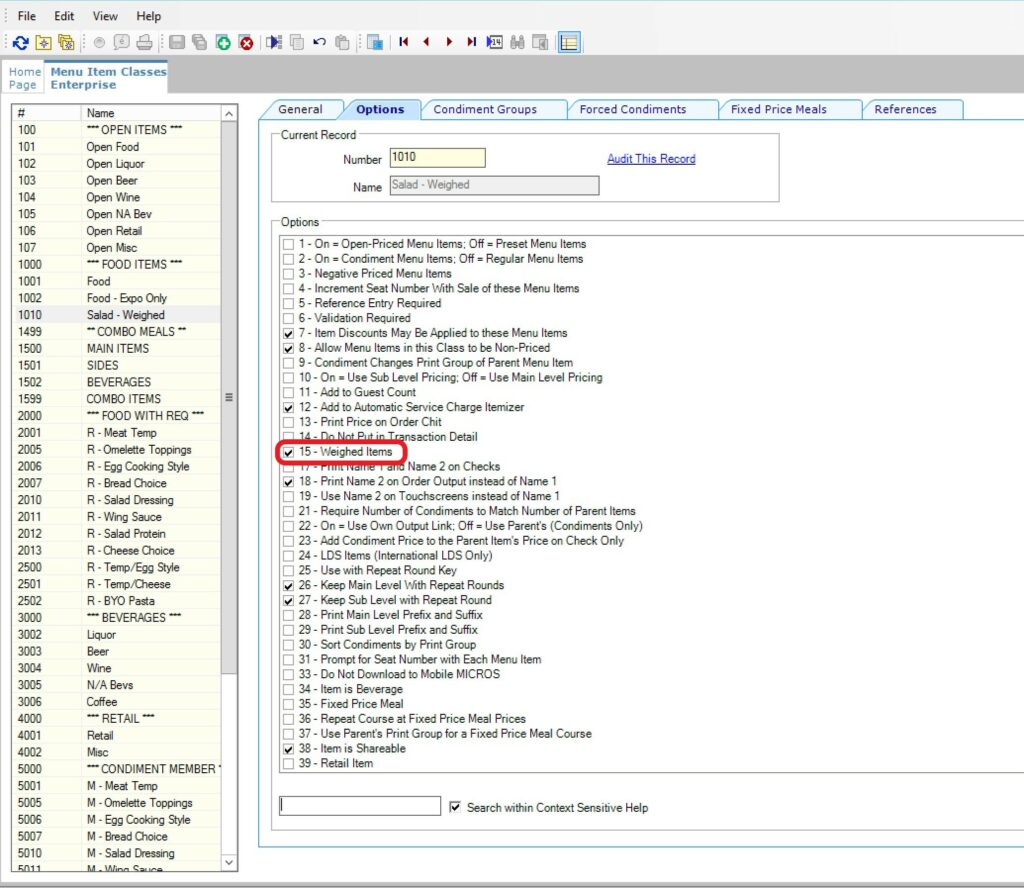Viewport: 1024px width, 888px height.
Task: Click the Audit This Record link
Action: coord(651,159)
